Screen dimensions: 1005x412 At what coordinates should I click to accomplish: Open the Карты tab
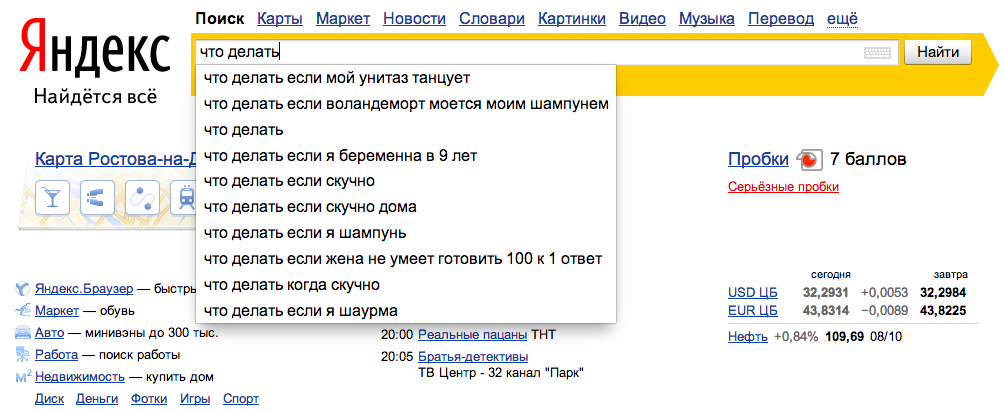[279, 19]
